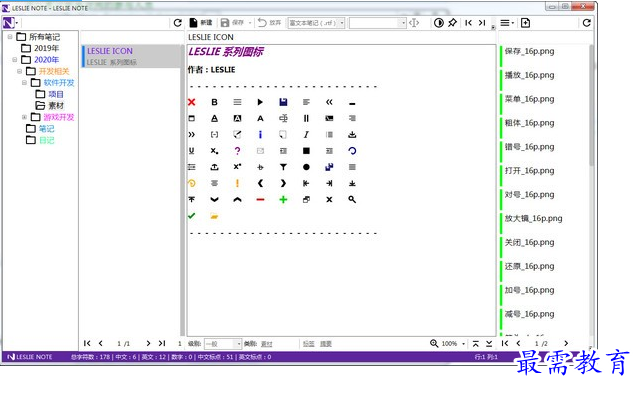Click the blue floppy save icon

pos(283,102)
